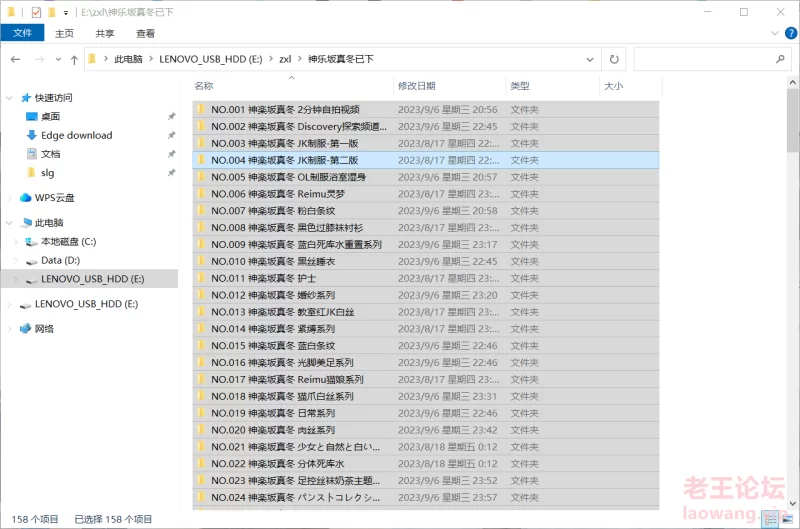Select the slg folder in quick access
The width and height of the screenshot is (800, 529).
coord(47,173)
